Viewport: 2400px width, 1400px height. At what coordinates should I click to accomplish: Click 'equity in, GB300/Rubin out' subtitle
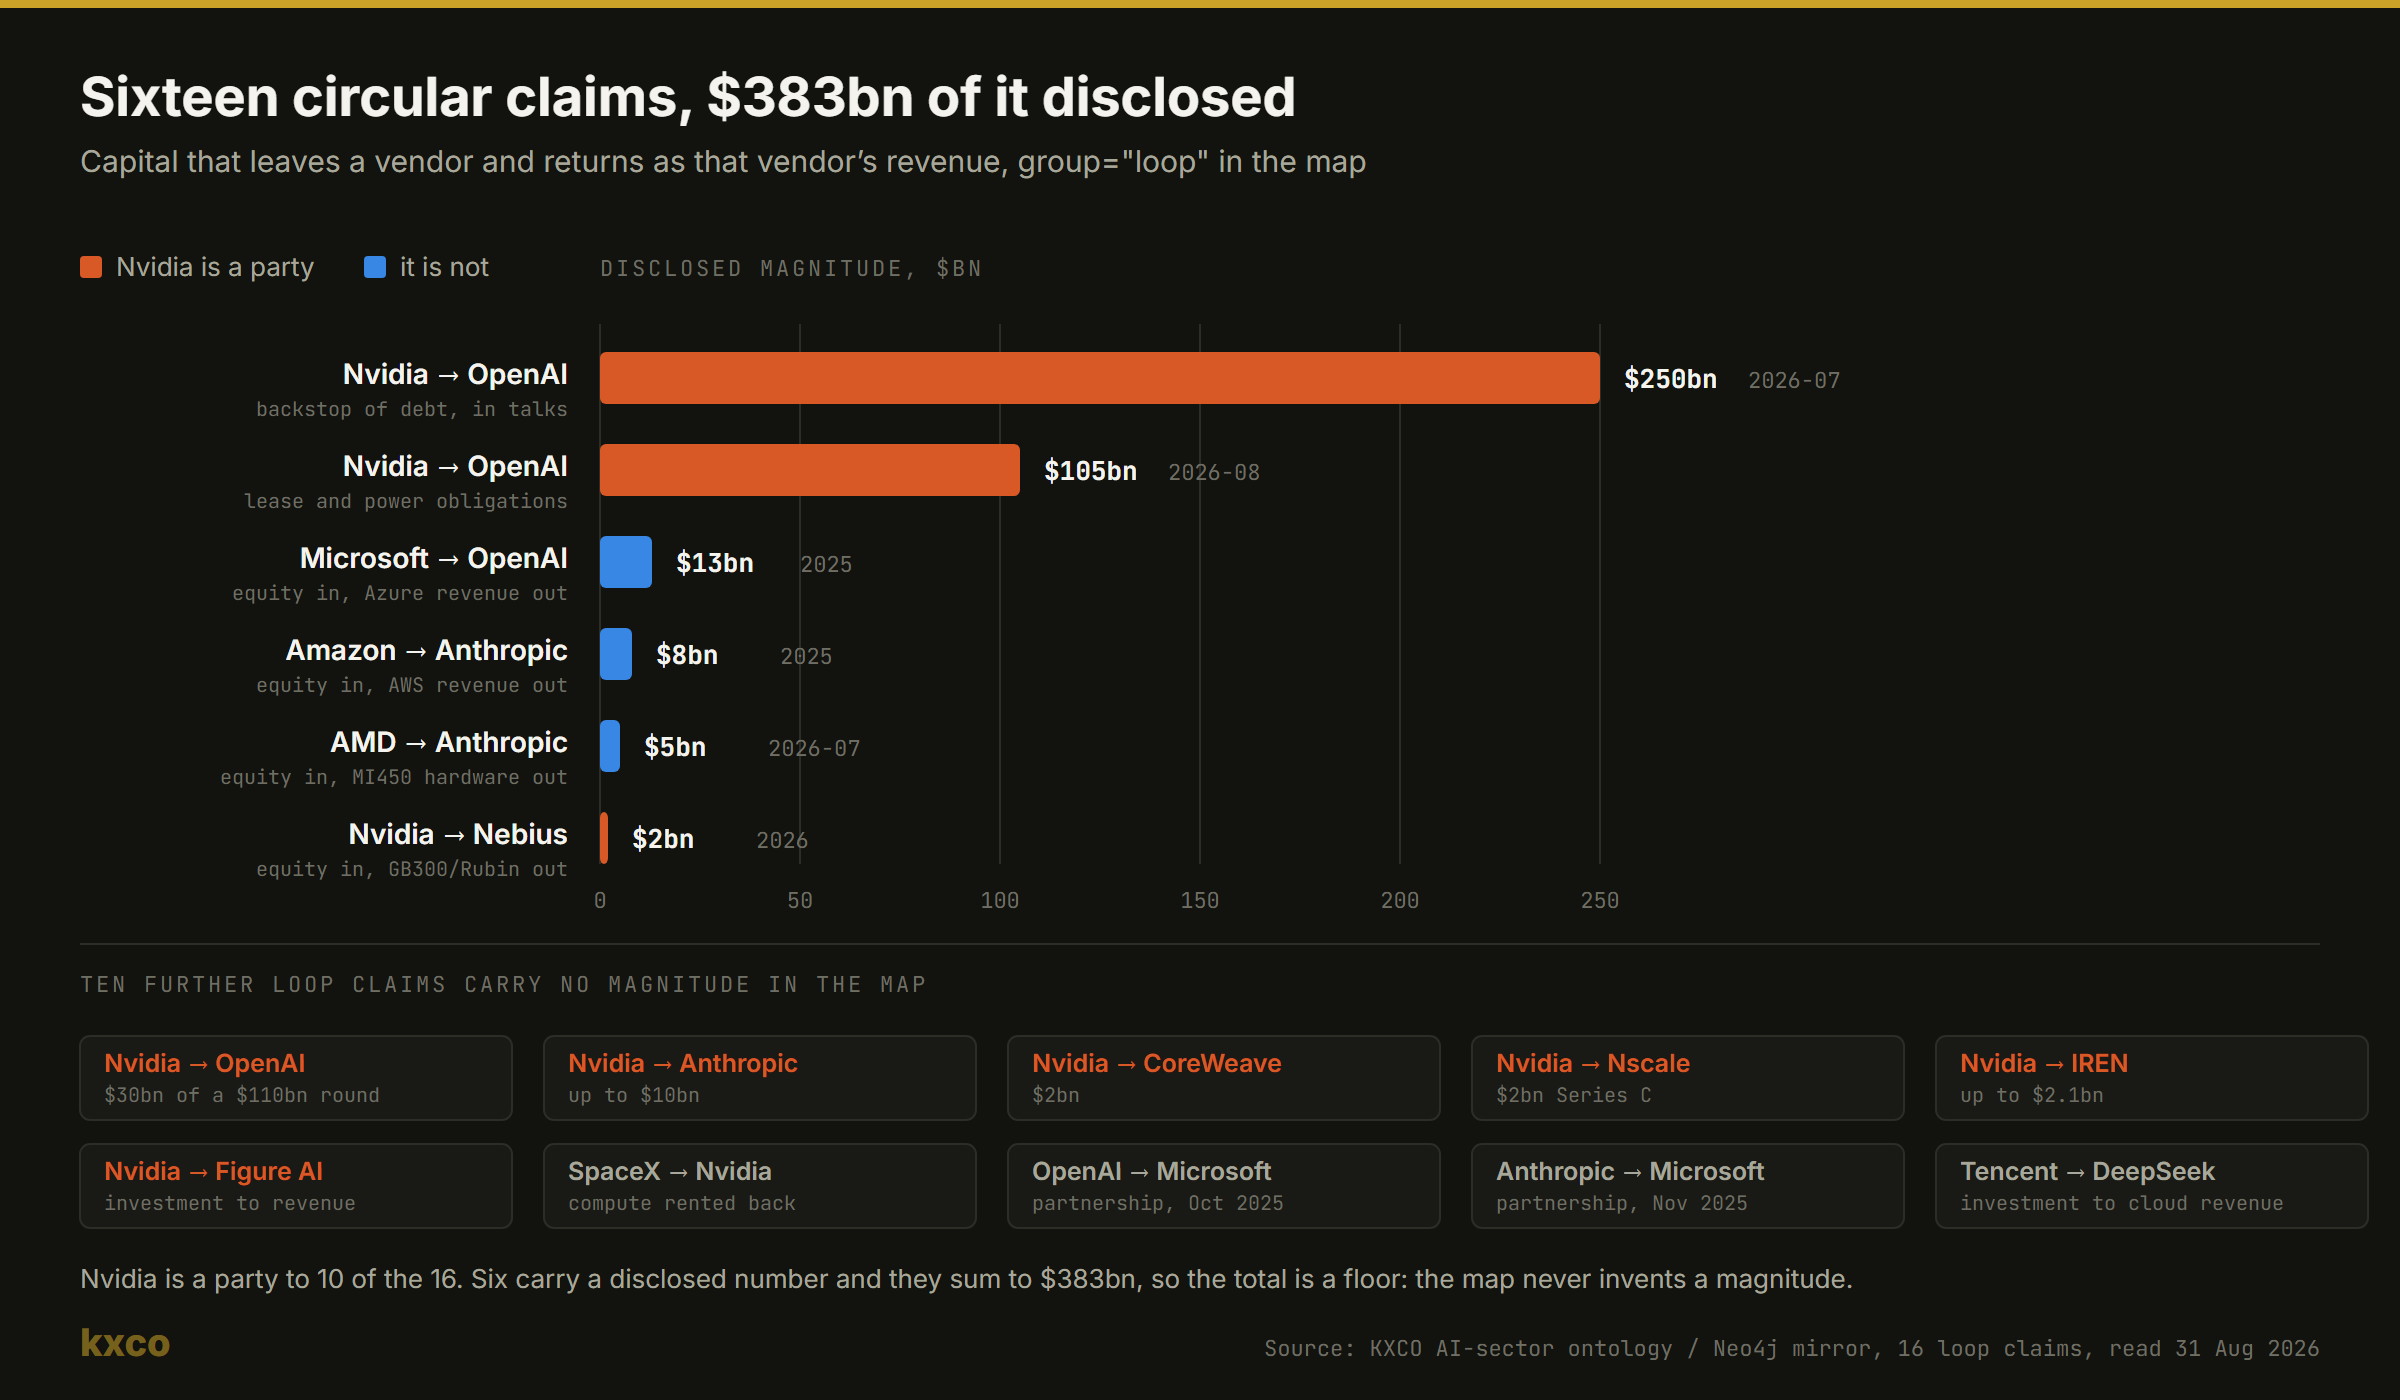tap(412, 869)
